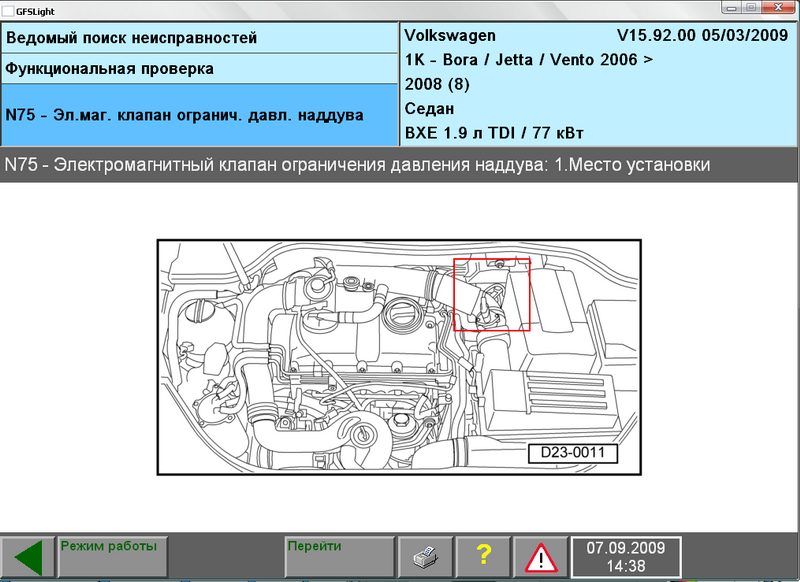Click the 2008 (8) model year text
The image size is (800, 582).
pyautogui.click(x=437, y=84)
